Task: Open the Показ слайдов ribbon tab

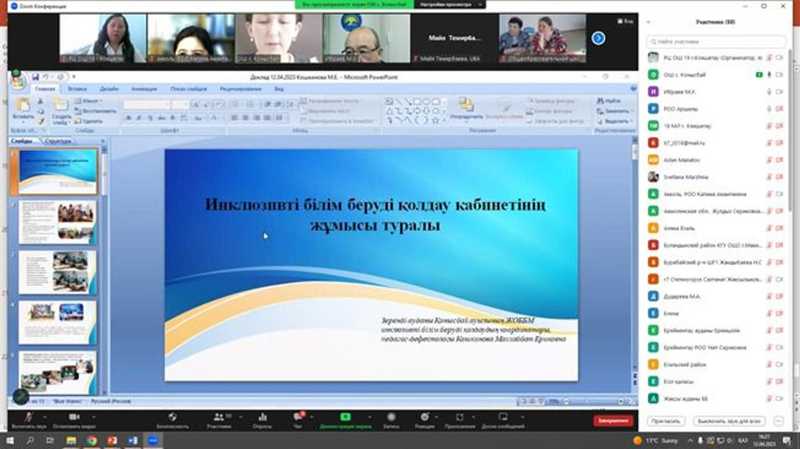Action: pos(188,89)
